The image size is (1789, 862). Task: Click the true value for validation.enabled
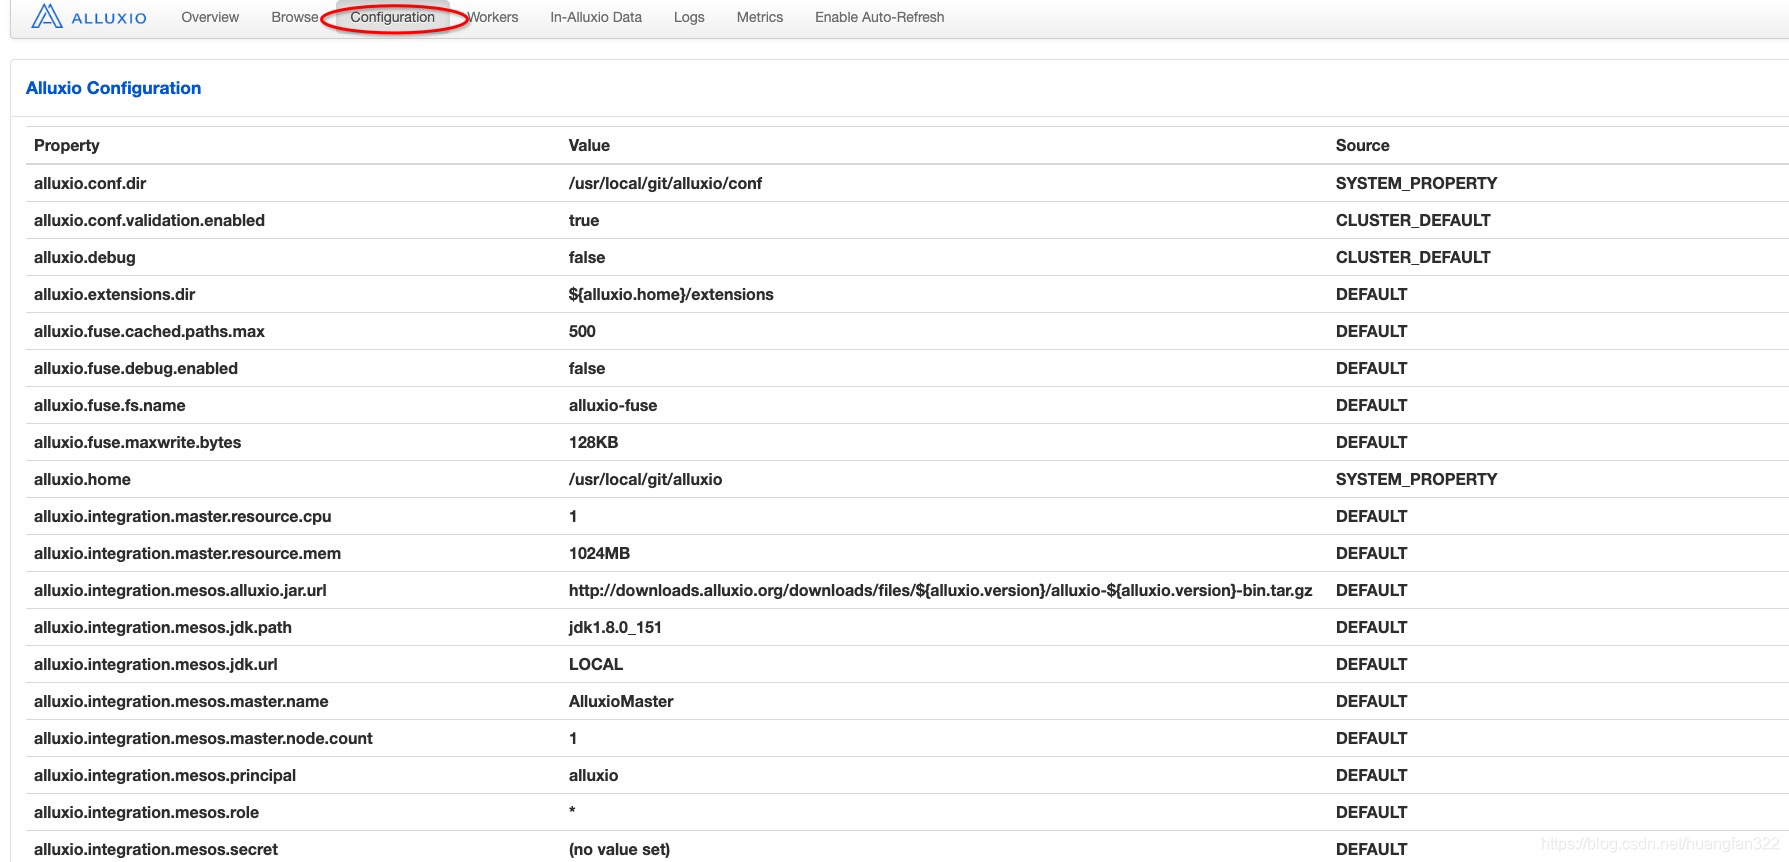pyautogui.click(x=584, y=220)
